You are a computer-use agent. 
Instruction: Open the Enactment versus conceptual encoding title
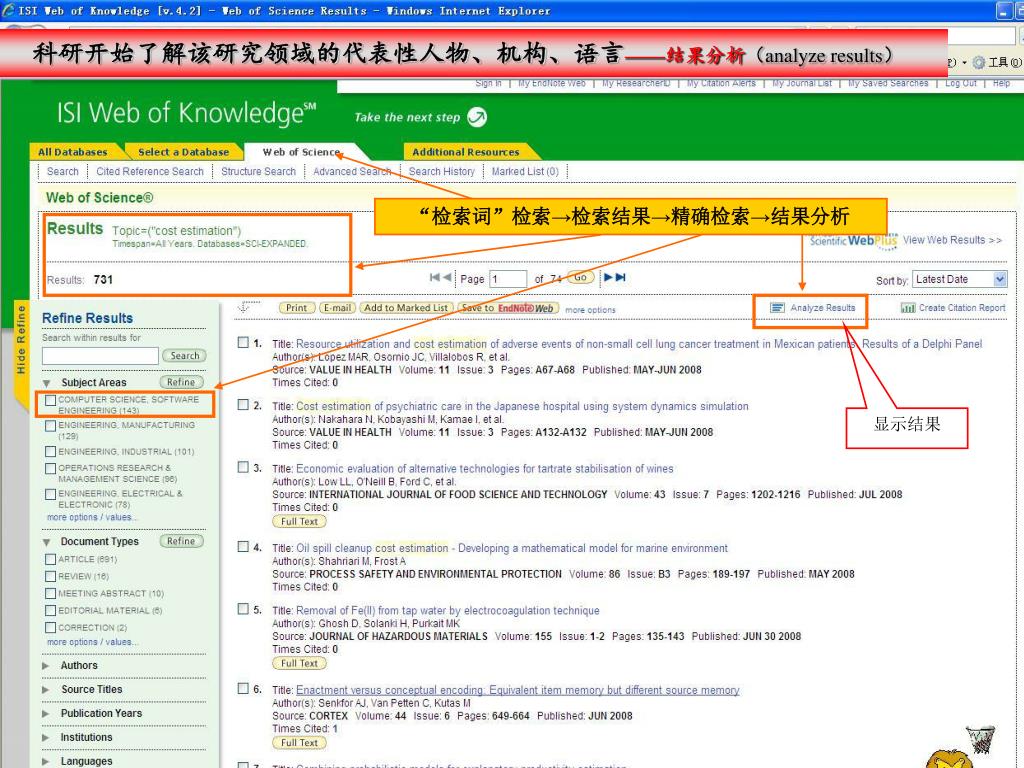coord(518,690)
